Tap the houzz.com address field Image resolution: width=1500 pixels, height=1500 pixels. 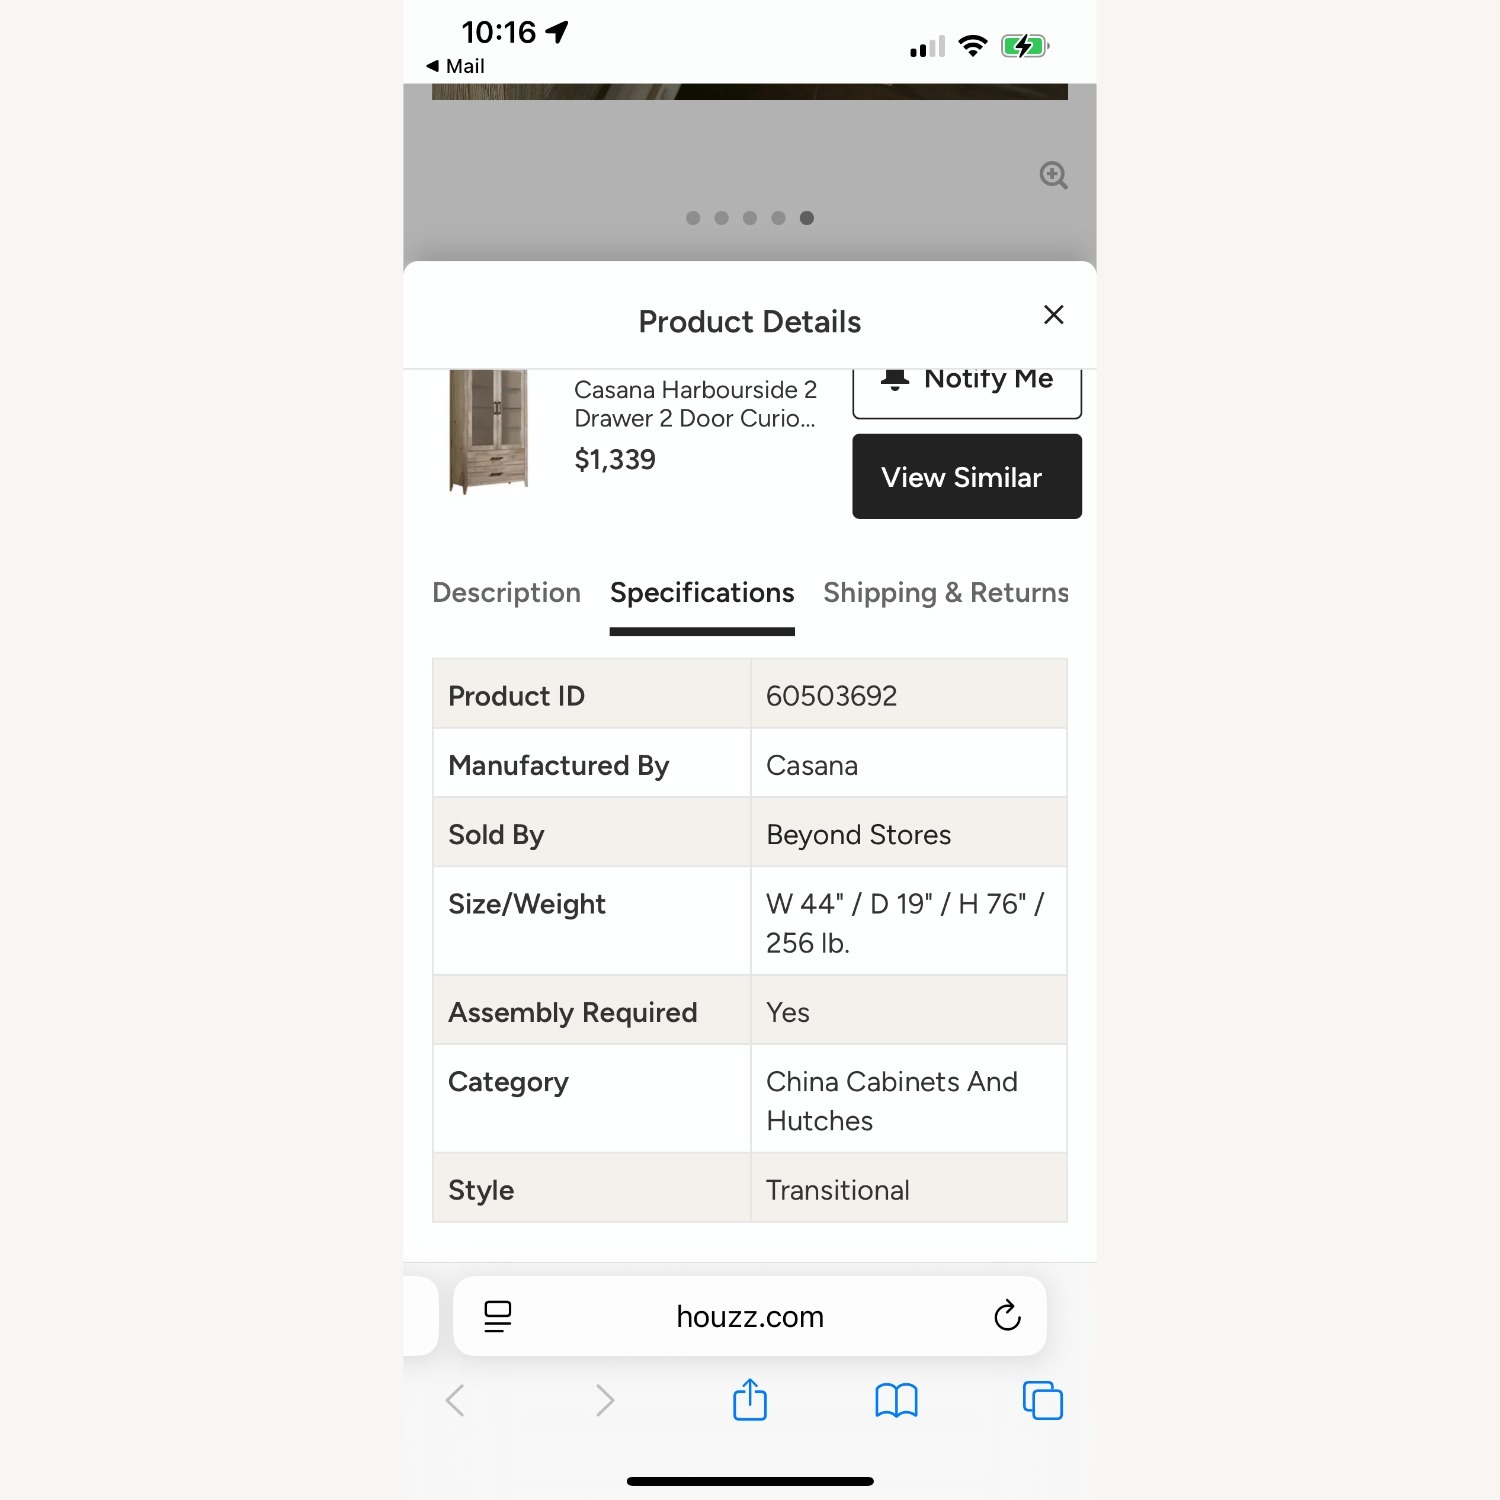pos(750,1316)
